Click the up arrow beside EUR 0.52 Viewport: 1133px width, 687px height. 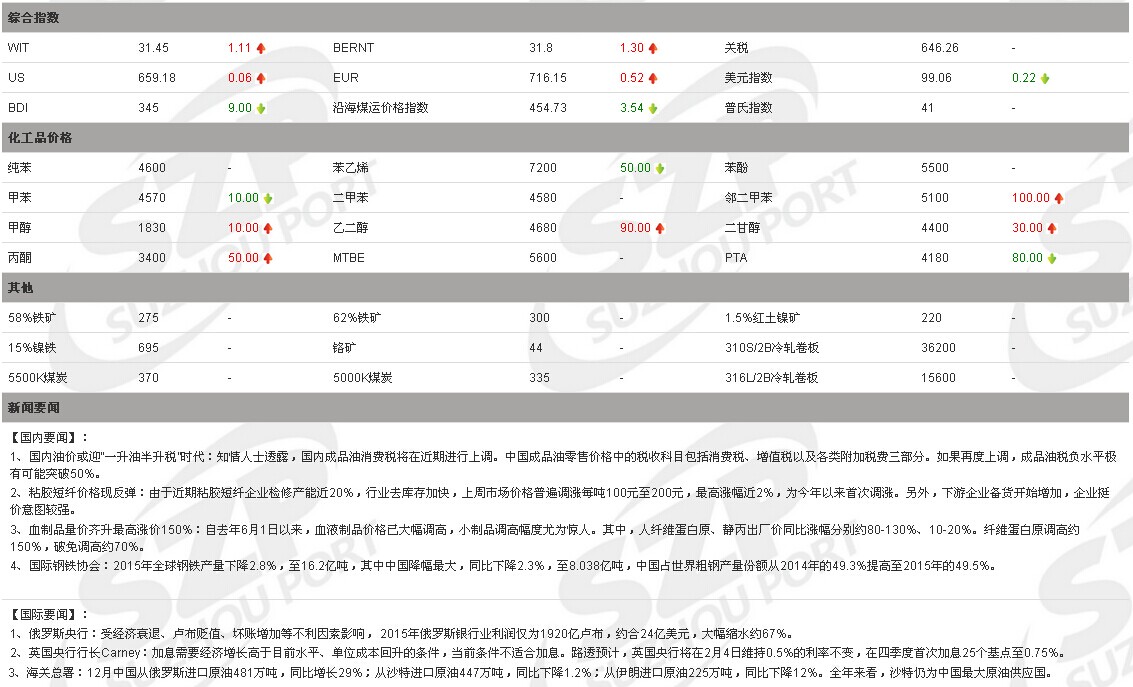pyautogui.click(x=652, y=78)
